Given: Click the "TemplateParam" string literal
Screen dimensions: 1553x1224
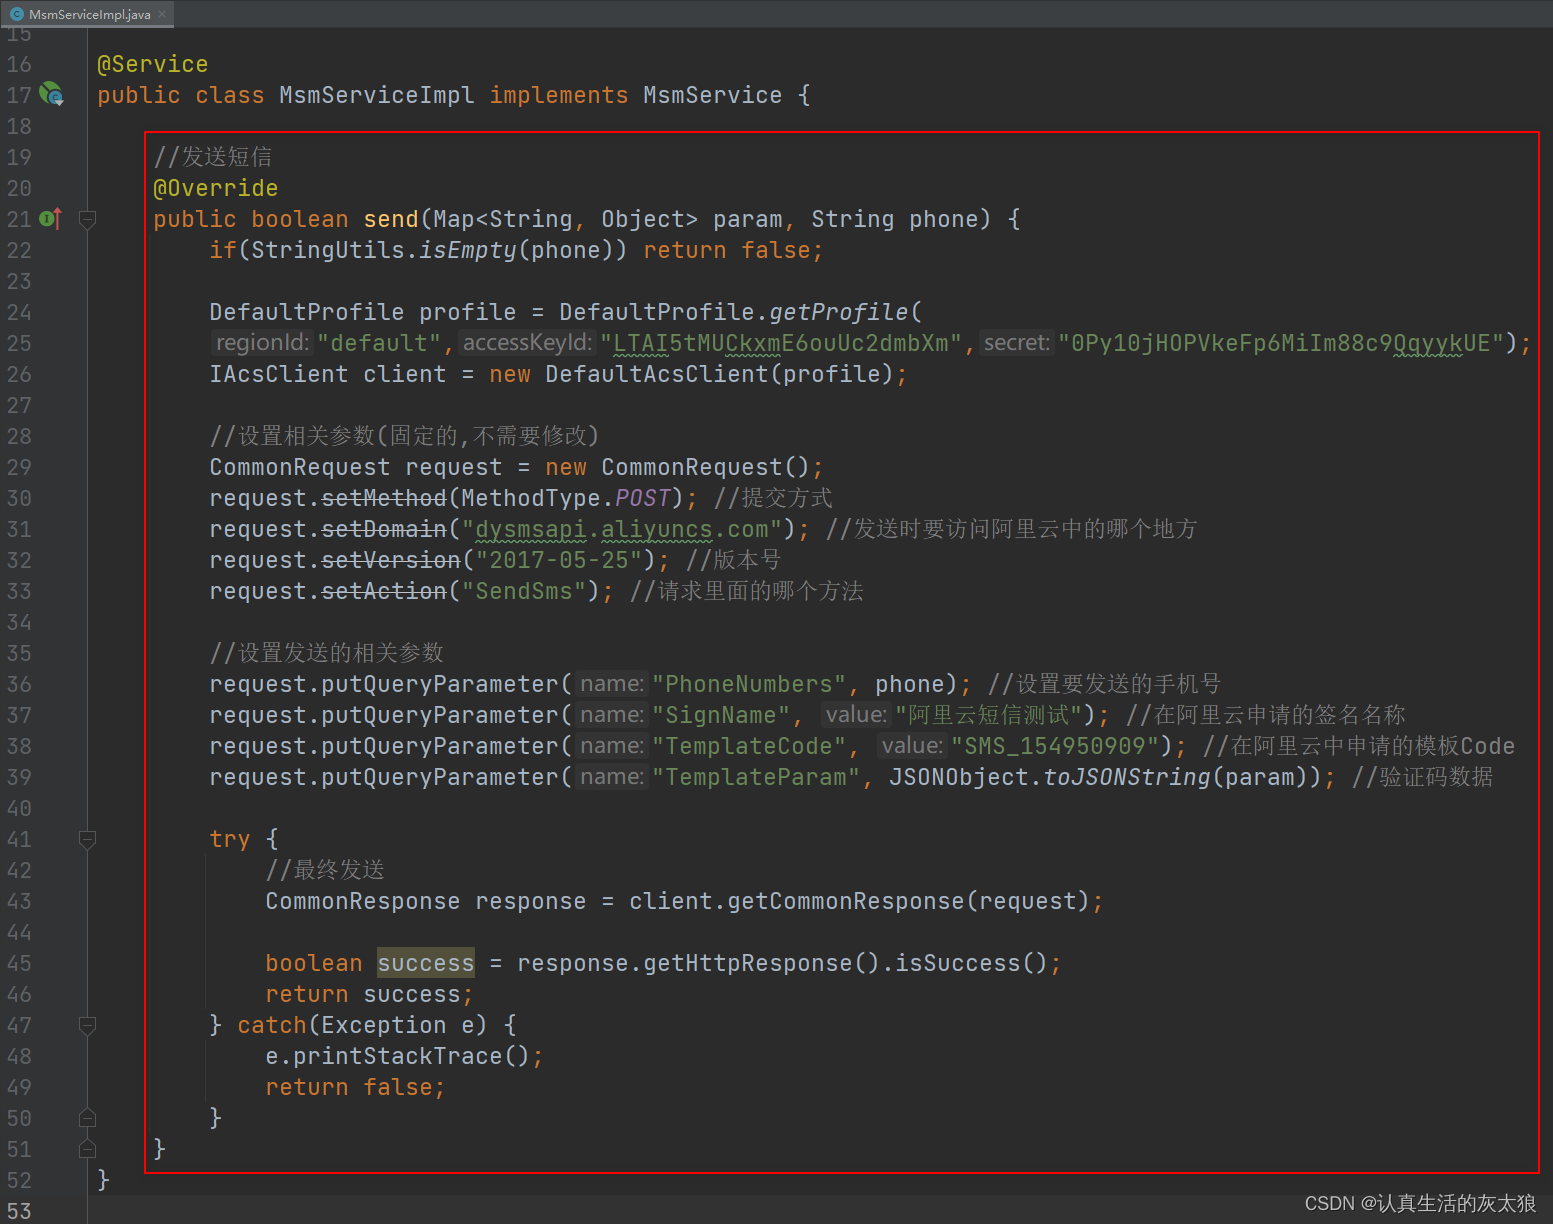Looking at the screenshot, I should [x=756, y=777].
